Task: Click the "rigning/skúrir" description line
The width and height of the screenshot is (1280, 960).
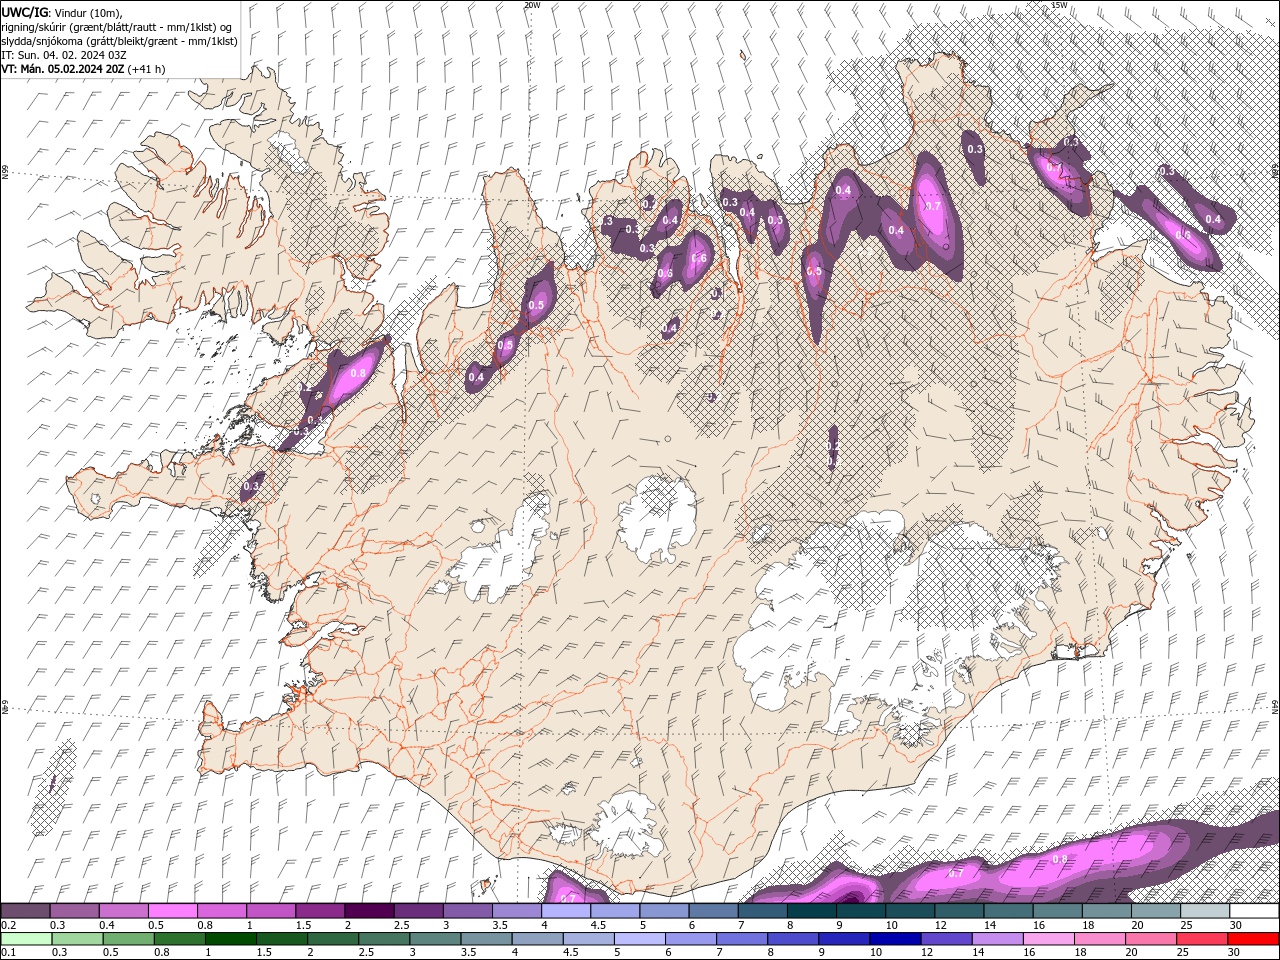Action: (x=118, y=27)
